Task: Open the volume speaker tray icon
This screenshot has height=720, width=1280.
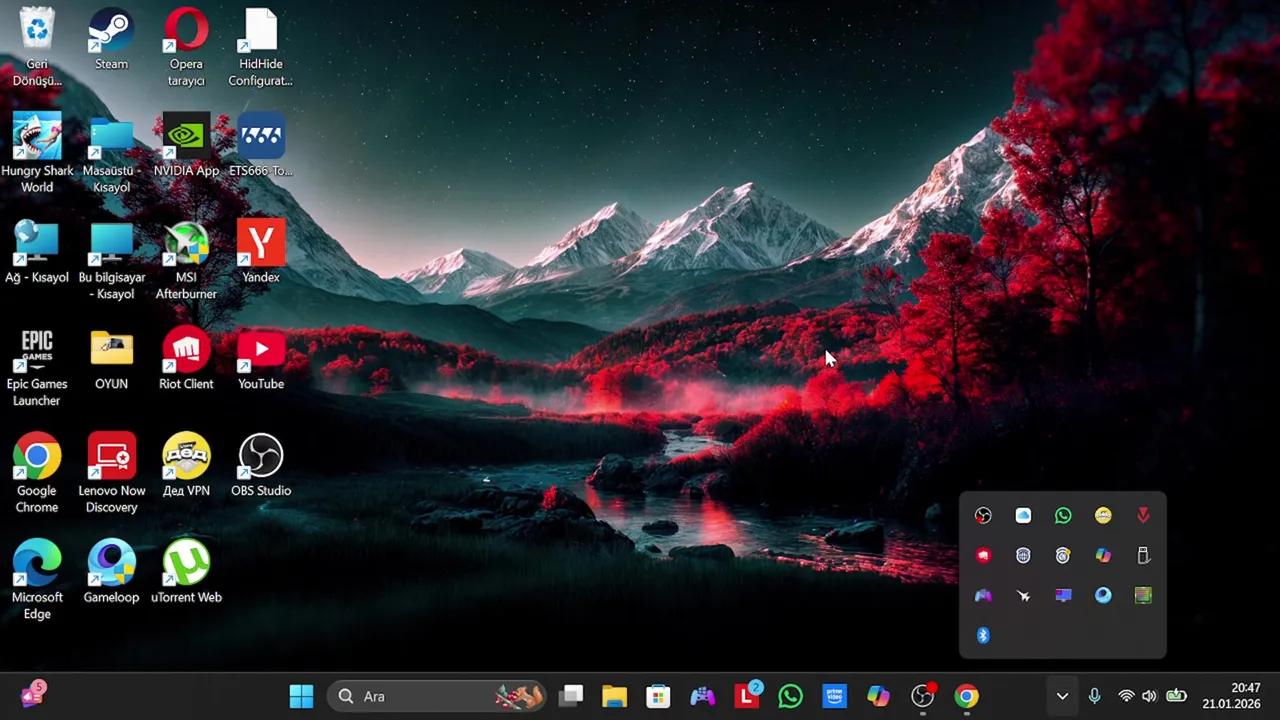Action: coord(1149,696)
